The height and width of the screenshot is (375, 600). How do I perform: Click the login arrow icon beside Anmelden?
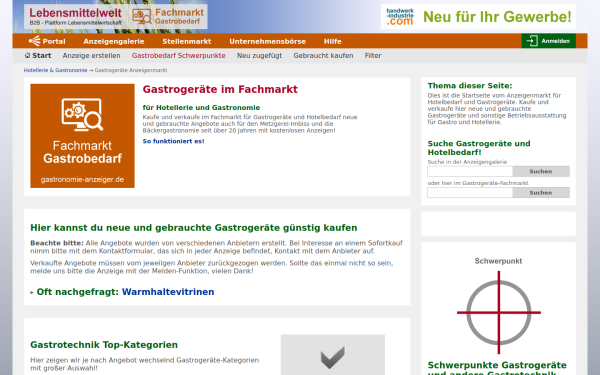point(532,41)
